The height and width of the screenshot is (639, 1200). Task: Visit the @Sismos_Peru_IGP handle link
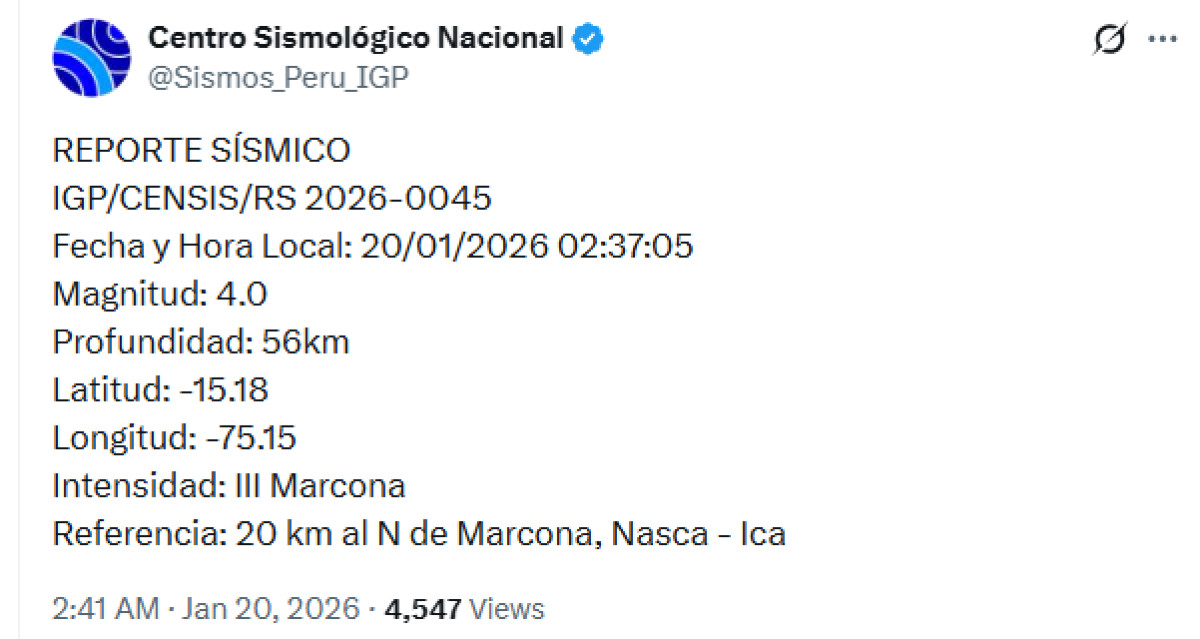(278, 78)
